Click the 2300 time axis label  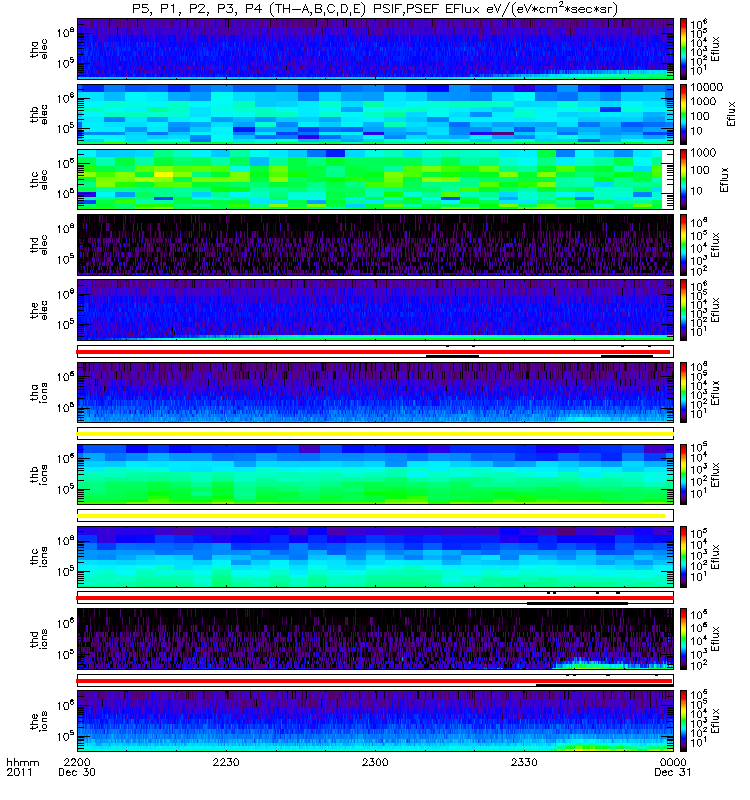pyautogui.click(x=375, y=762)
